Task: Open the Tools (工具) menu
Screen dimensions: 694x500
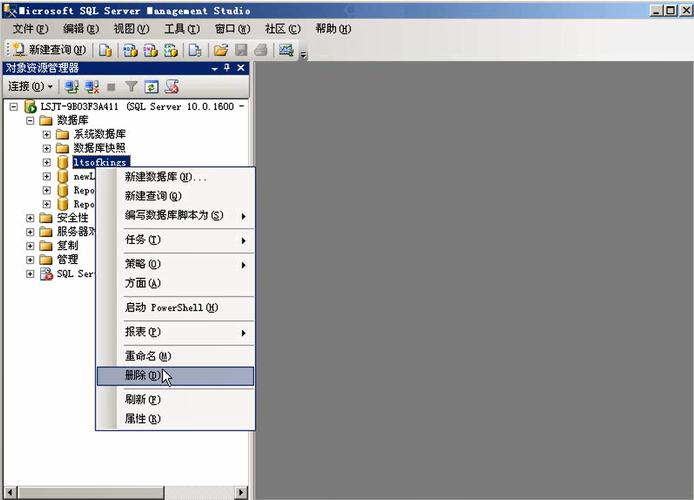Action: click(x=182, y=29)
